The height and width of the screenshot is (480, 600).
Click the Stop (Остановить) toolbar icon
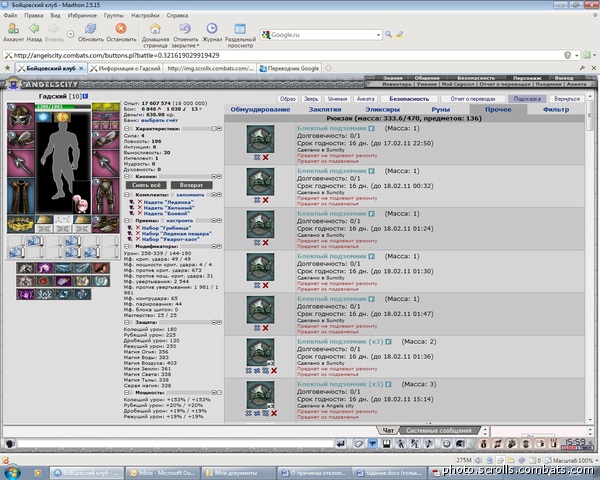click(x=121, y=29)
